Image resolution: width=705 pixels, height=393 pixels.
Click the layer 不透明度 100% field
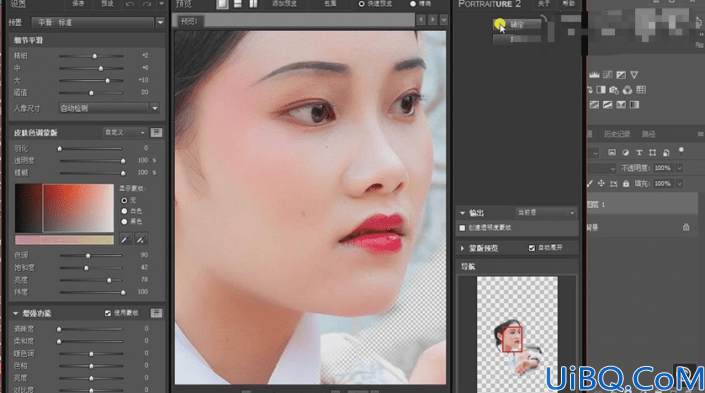click(662, 168)
